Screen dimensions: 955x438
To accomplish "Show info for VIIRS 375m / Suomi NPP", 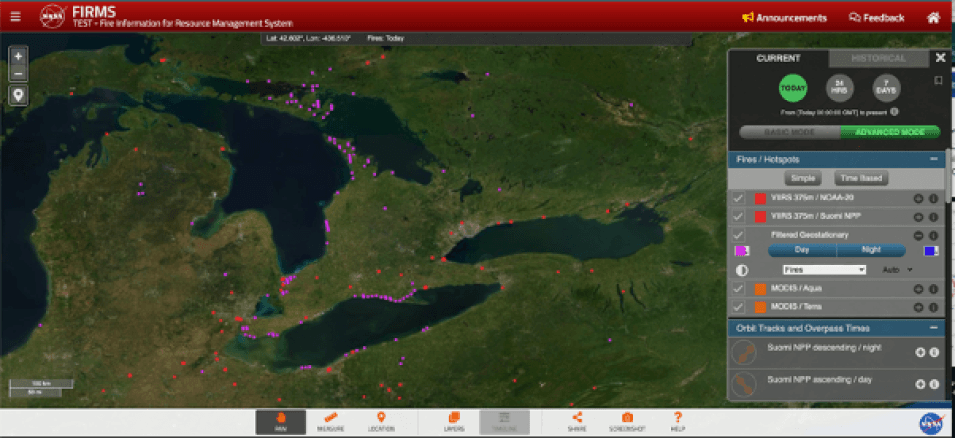I will click(x=933, y=217).
